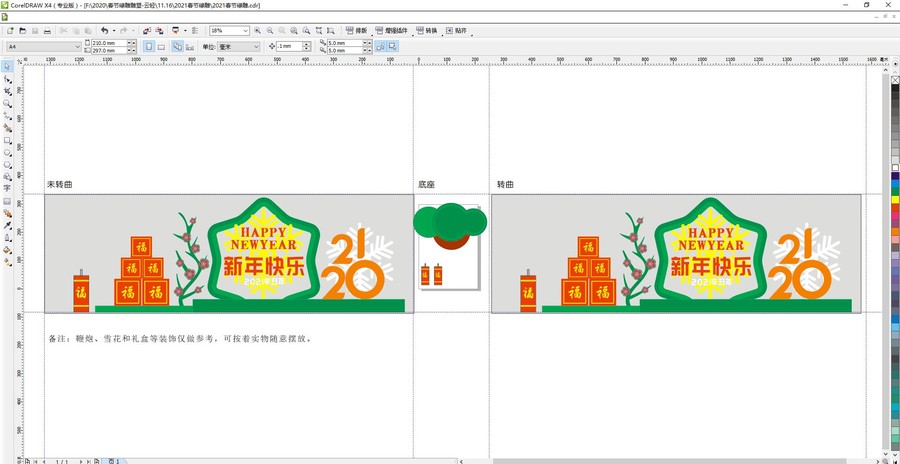Open the units (毫米) dropdown

click(256, 47)
